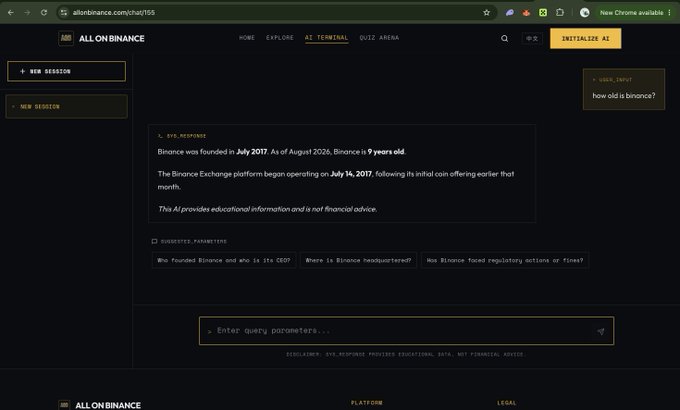Click the All On Binance header logo icon
Viewport: 680px width, 410px height.
(x=66, y=38)
